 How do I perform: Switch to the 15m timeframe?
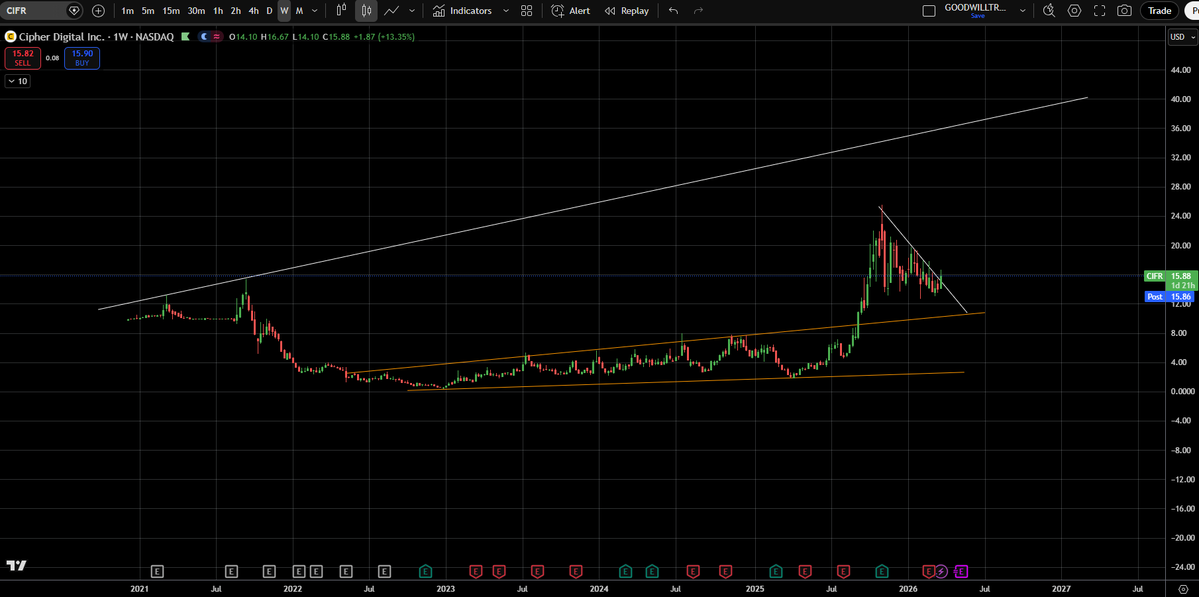pos(171,11)
